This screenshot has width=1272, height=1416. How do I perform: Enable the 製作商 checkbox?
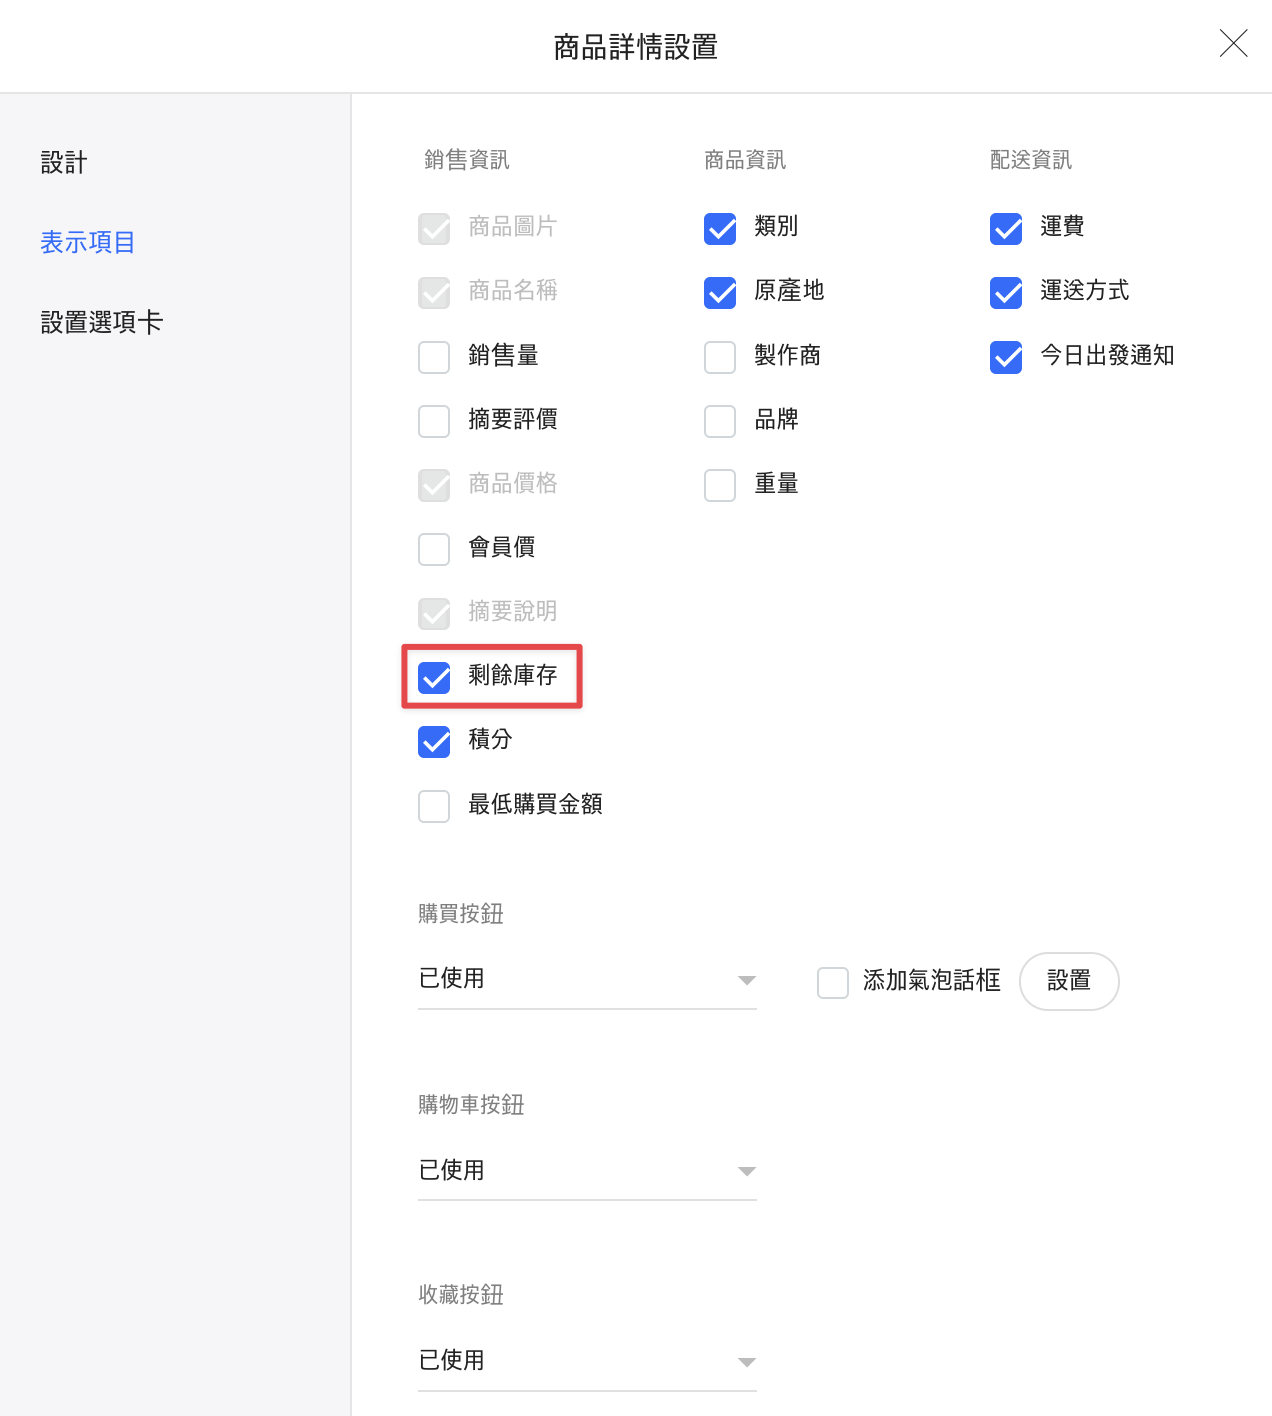720,357
